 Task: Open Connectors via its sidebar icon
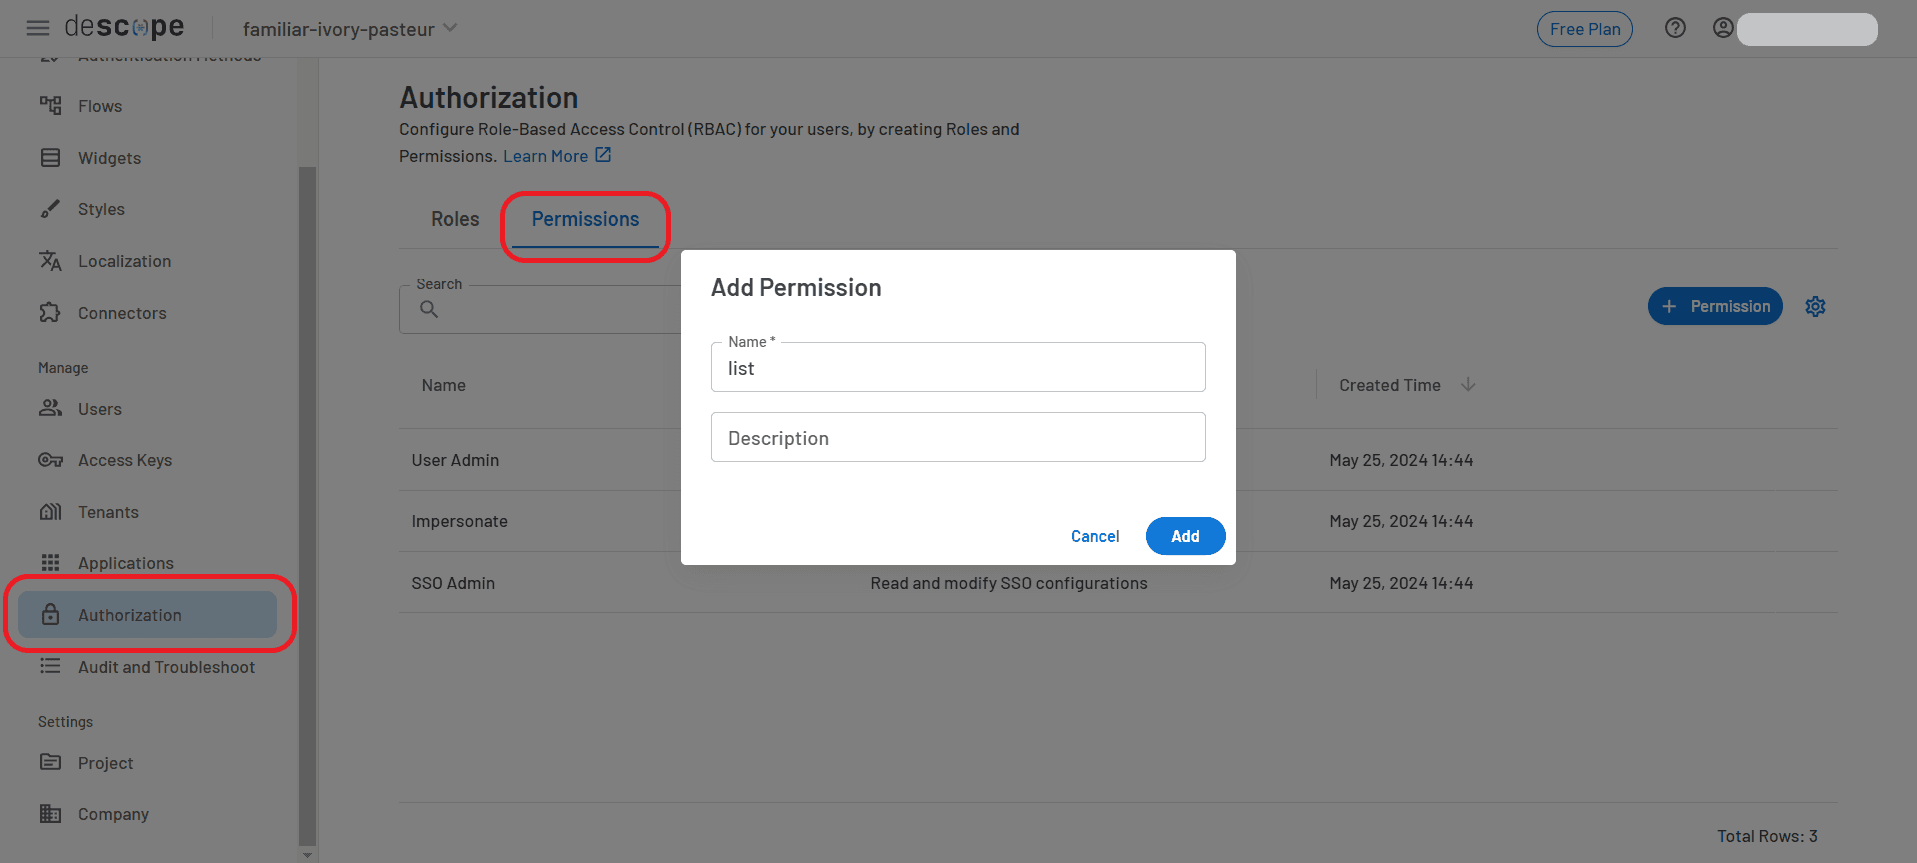click(x=51, y=312)
